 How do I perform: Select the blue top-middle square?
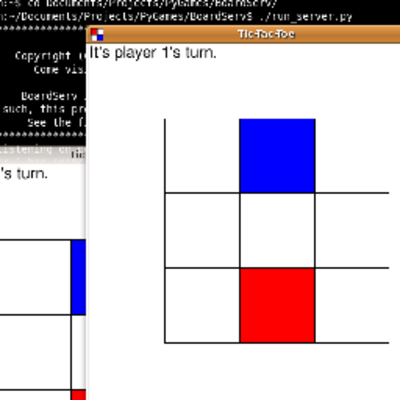[277, 156]
